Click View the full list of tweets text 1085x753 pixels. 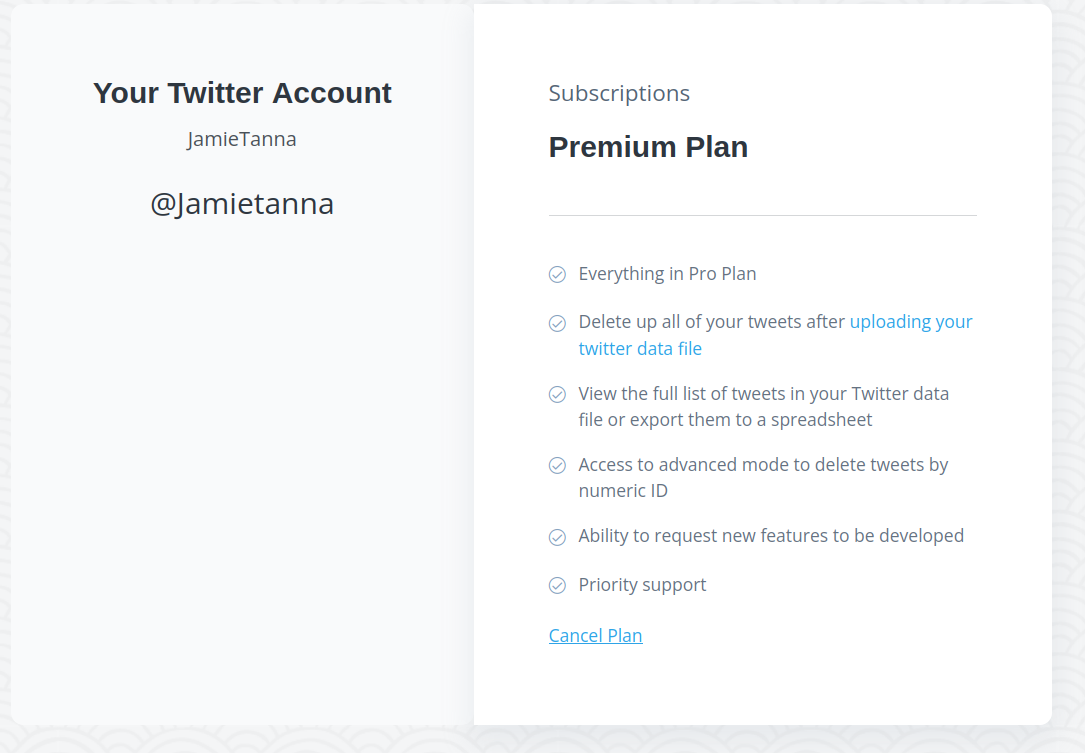764,406
